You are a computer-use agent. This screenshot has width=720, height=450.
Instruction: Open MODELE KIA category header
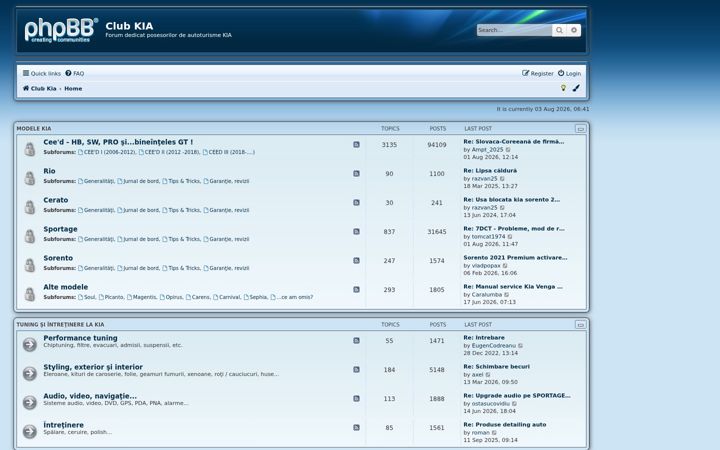[34, 129]
